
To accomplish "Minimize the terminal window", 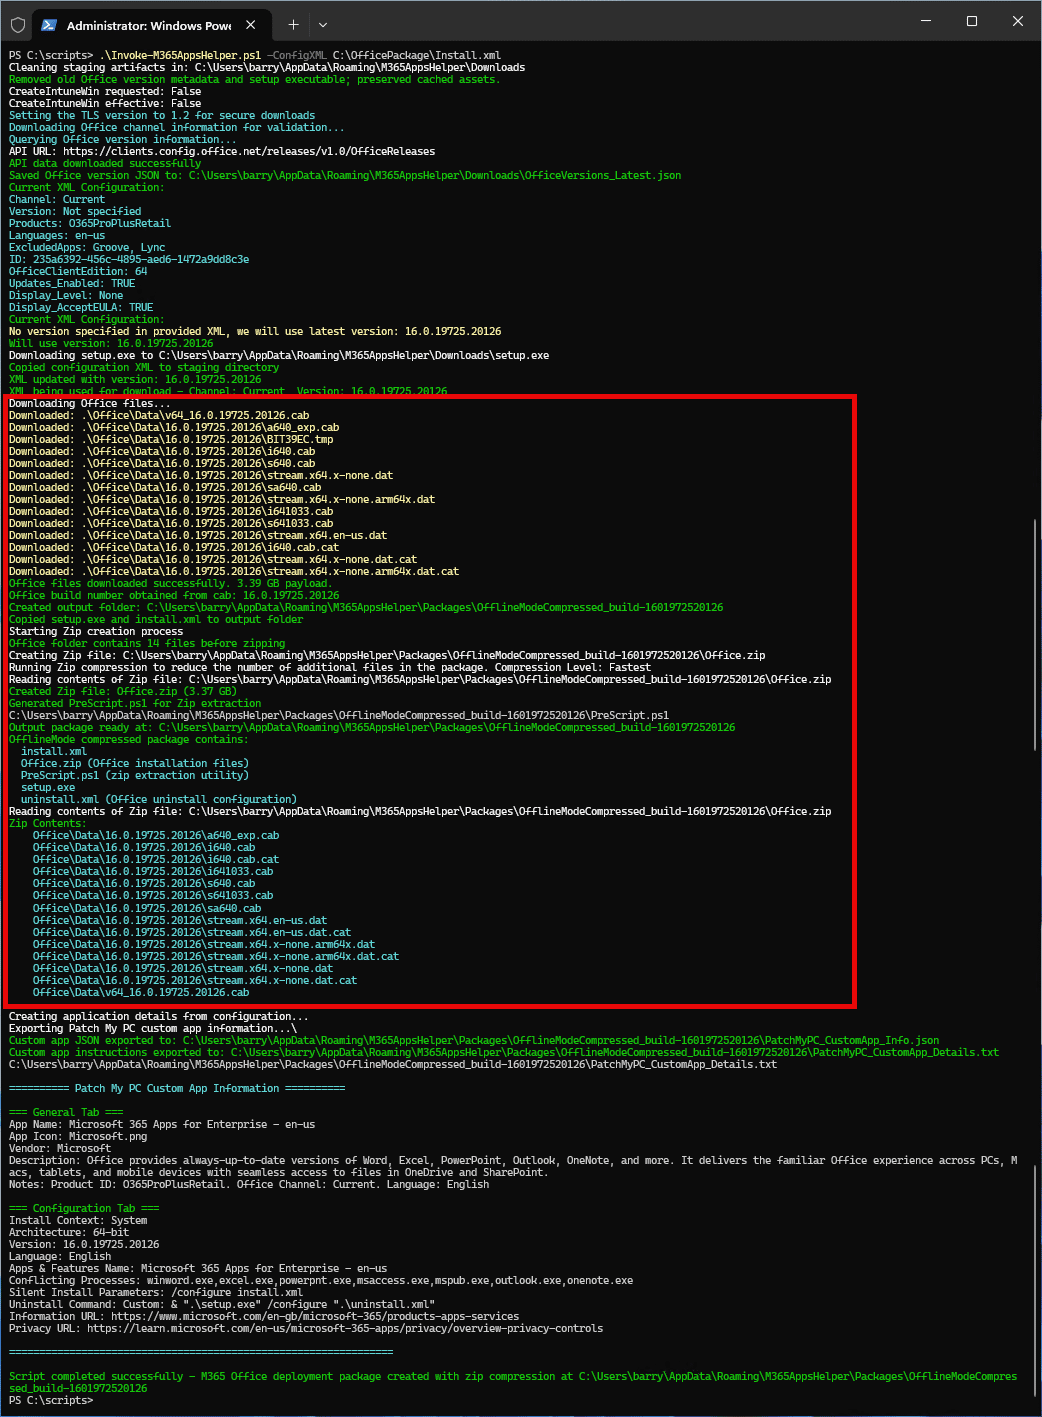I will click(925, 21).
